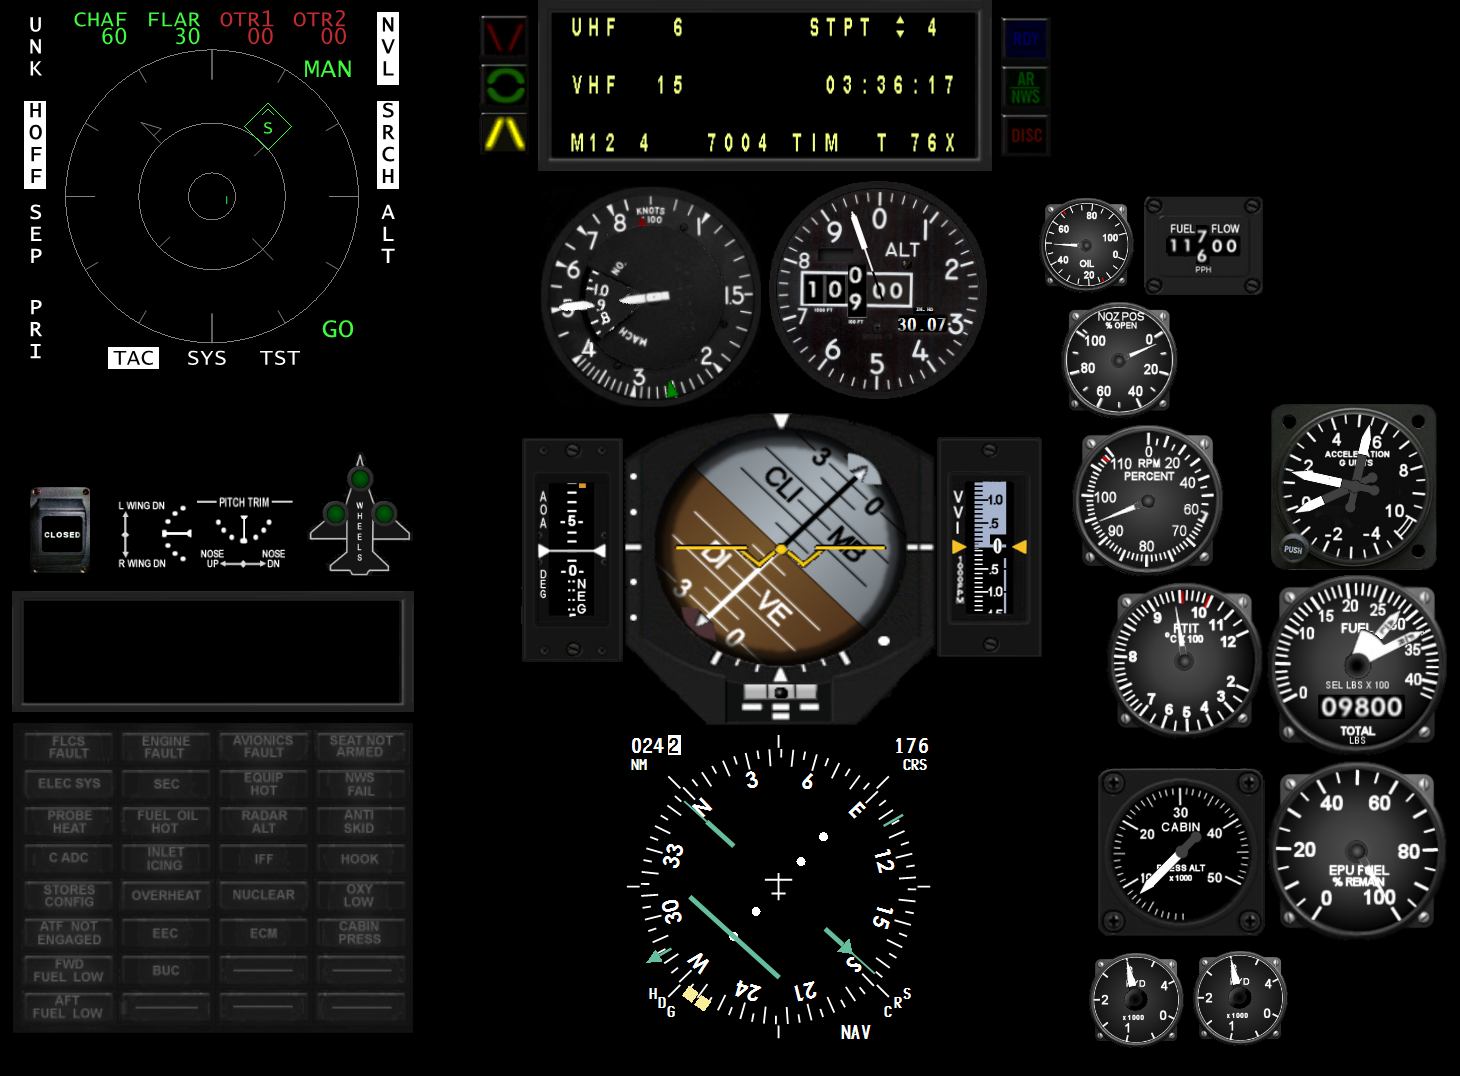Click the STPT up-down steerpoint arrows
Image resolution: width=1460 pixels, height=1076 pixels.
(900, 28)
